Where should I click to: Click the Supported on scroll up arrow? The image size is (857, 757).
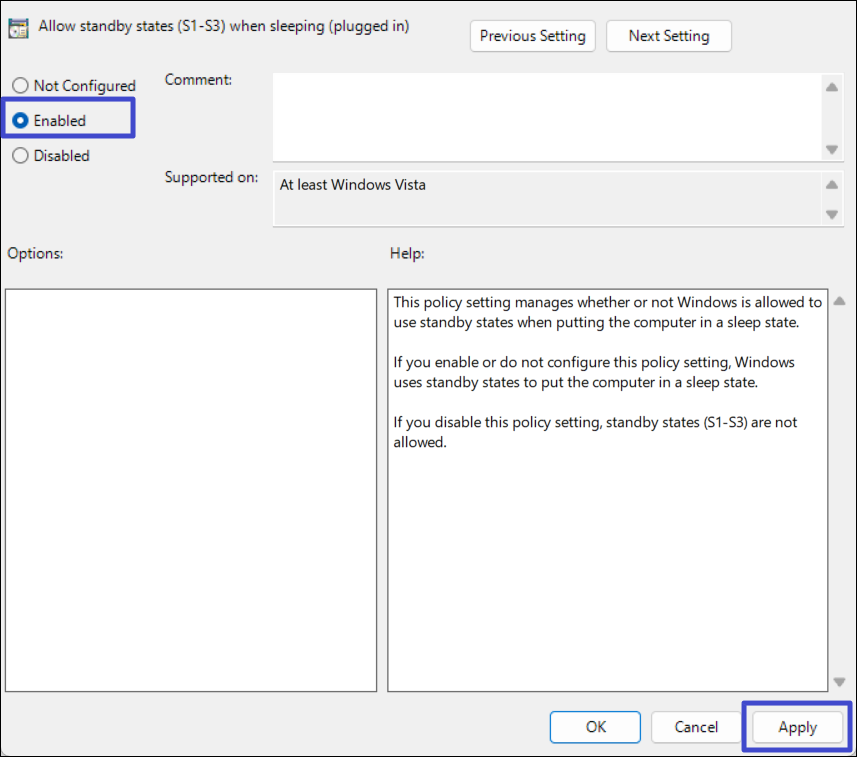point(831,185)
